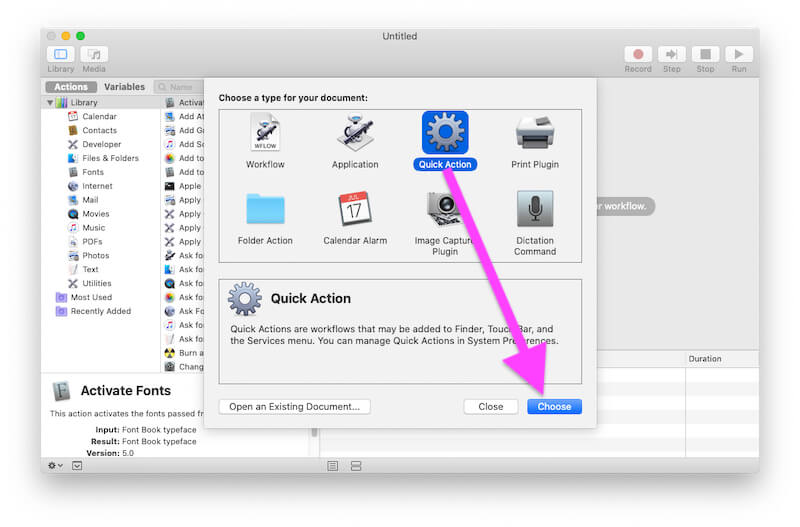Click Open an Existing Document button
Image resolution: width=800 pixels, height=527 pixels.
(294, 407)
